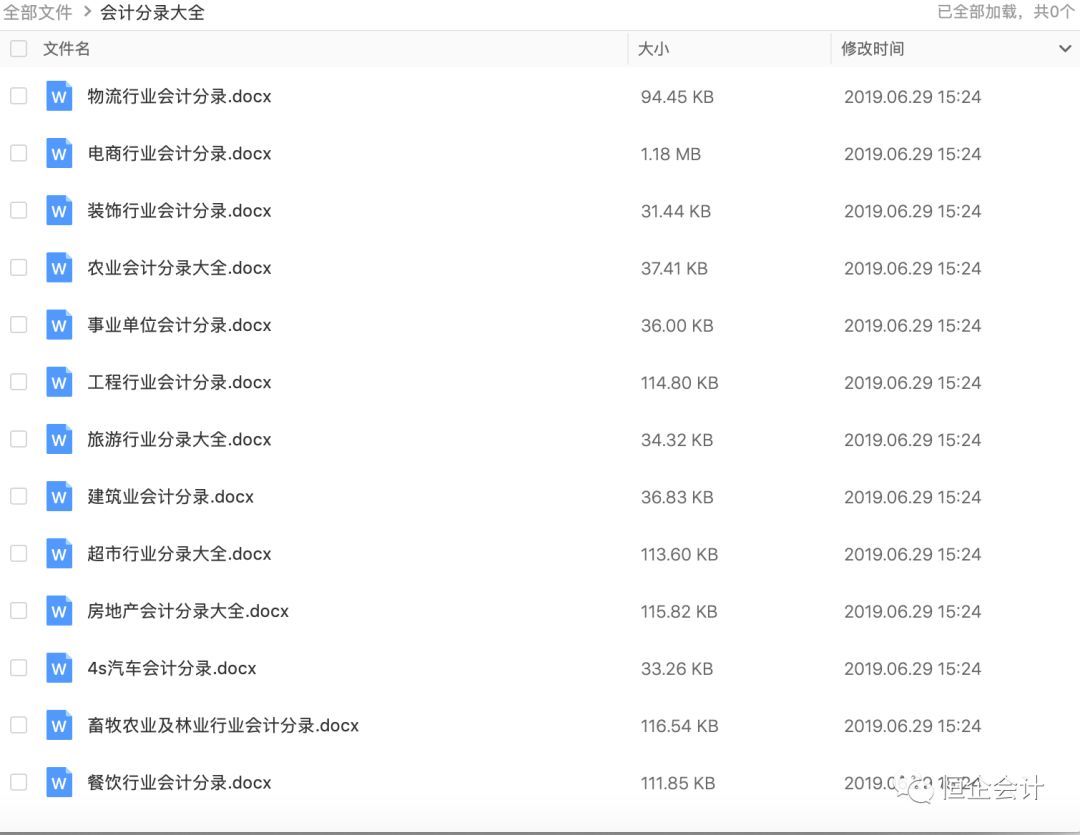Image resolution: width=1080 pixels, height=835 pixels.
Task: Select the checkbox for 旅游行业分录大全.docx
Action: click(17, 438)
